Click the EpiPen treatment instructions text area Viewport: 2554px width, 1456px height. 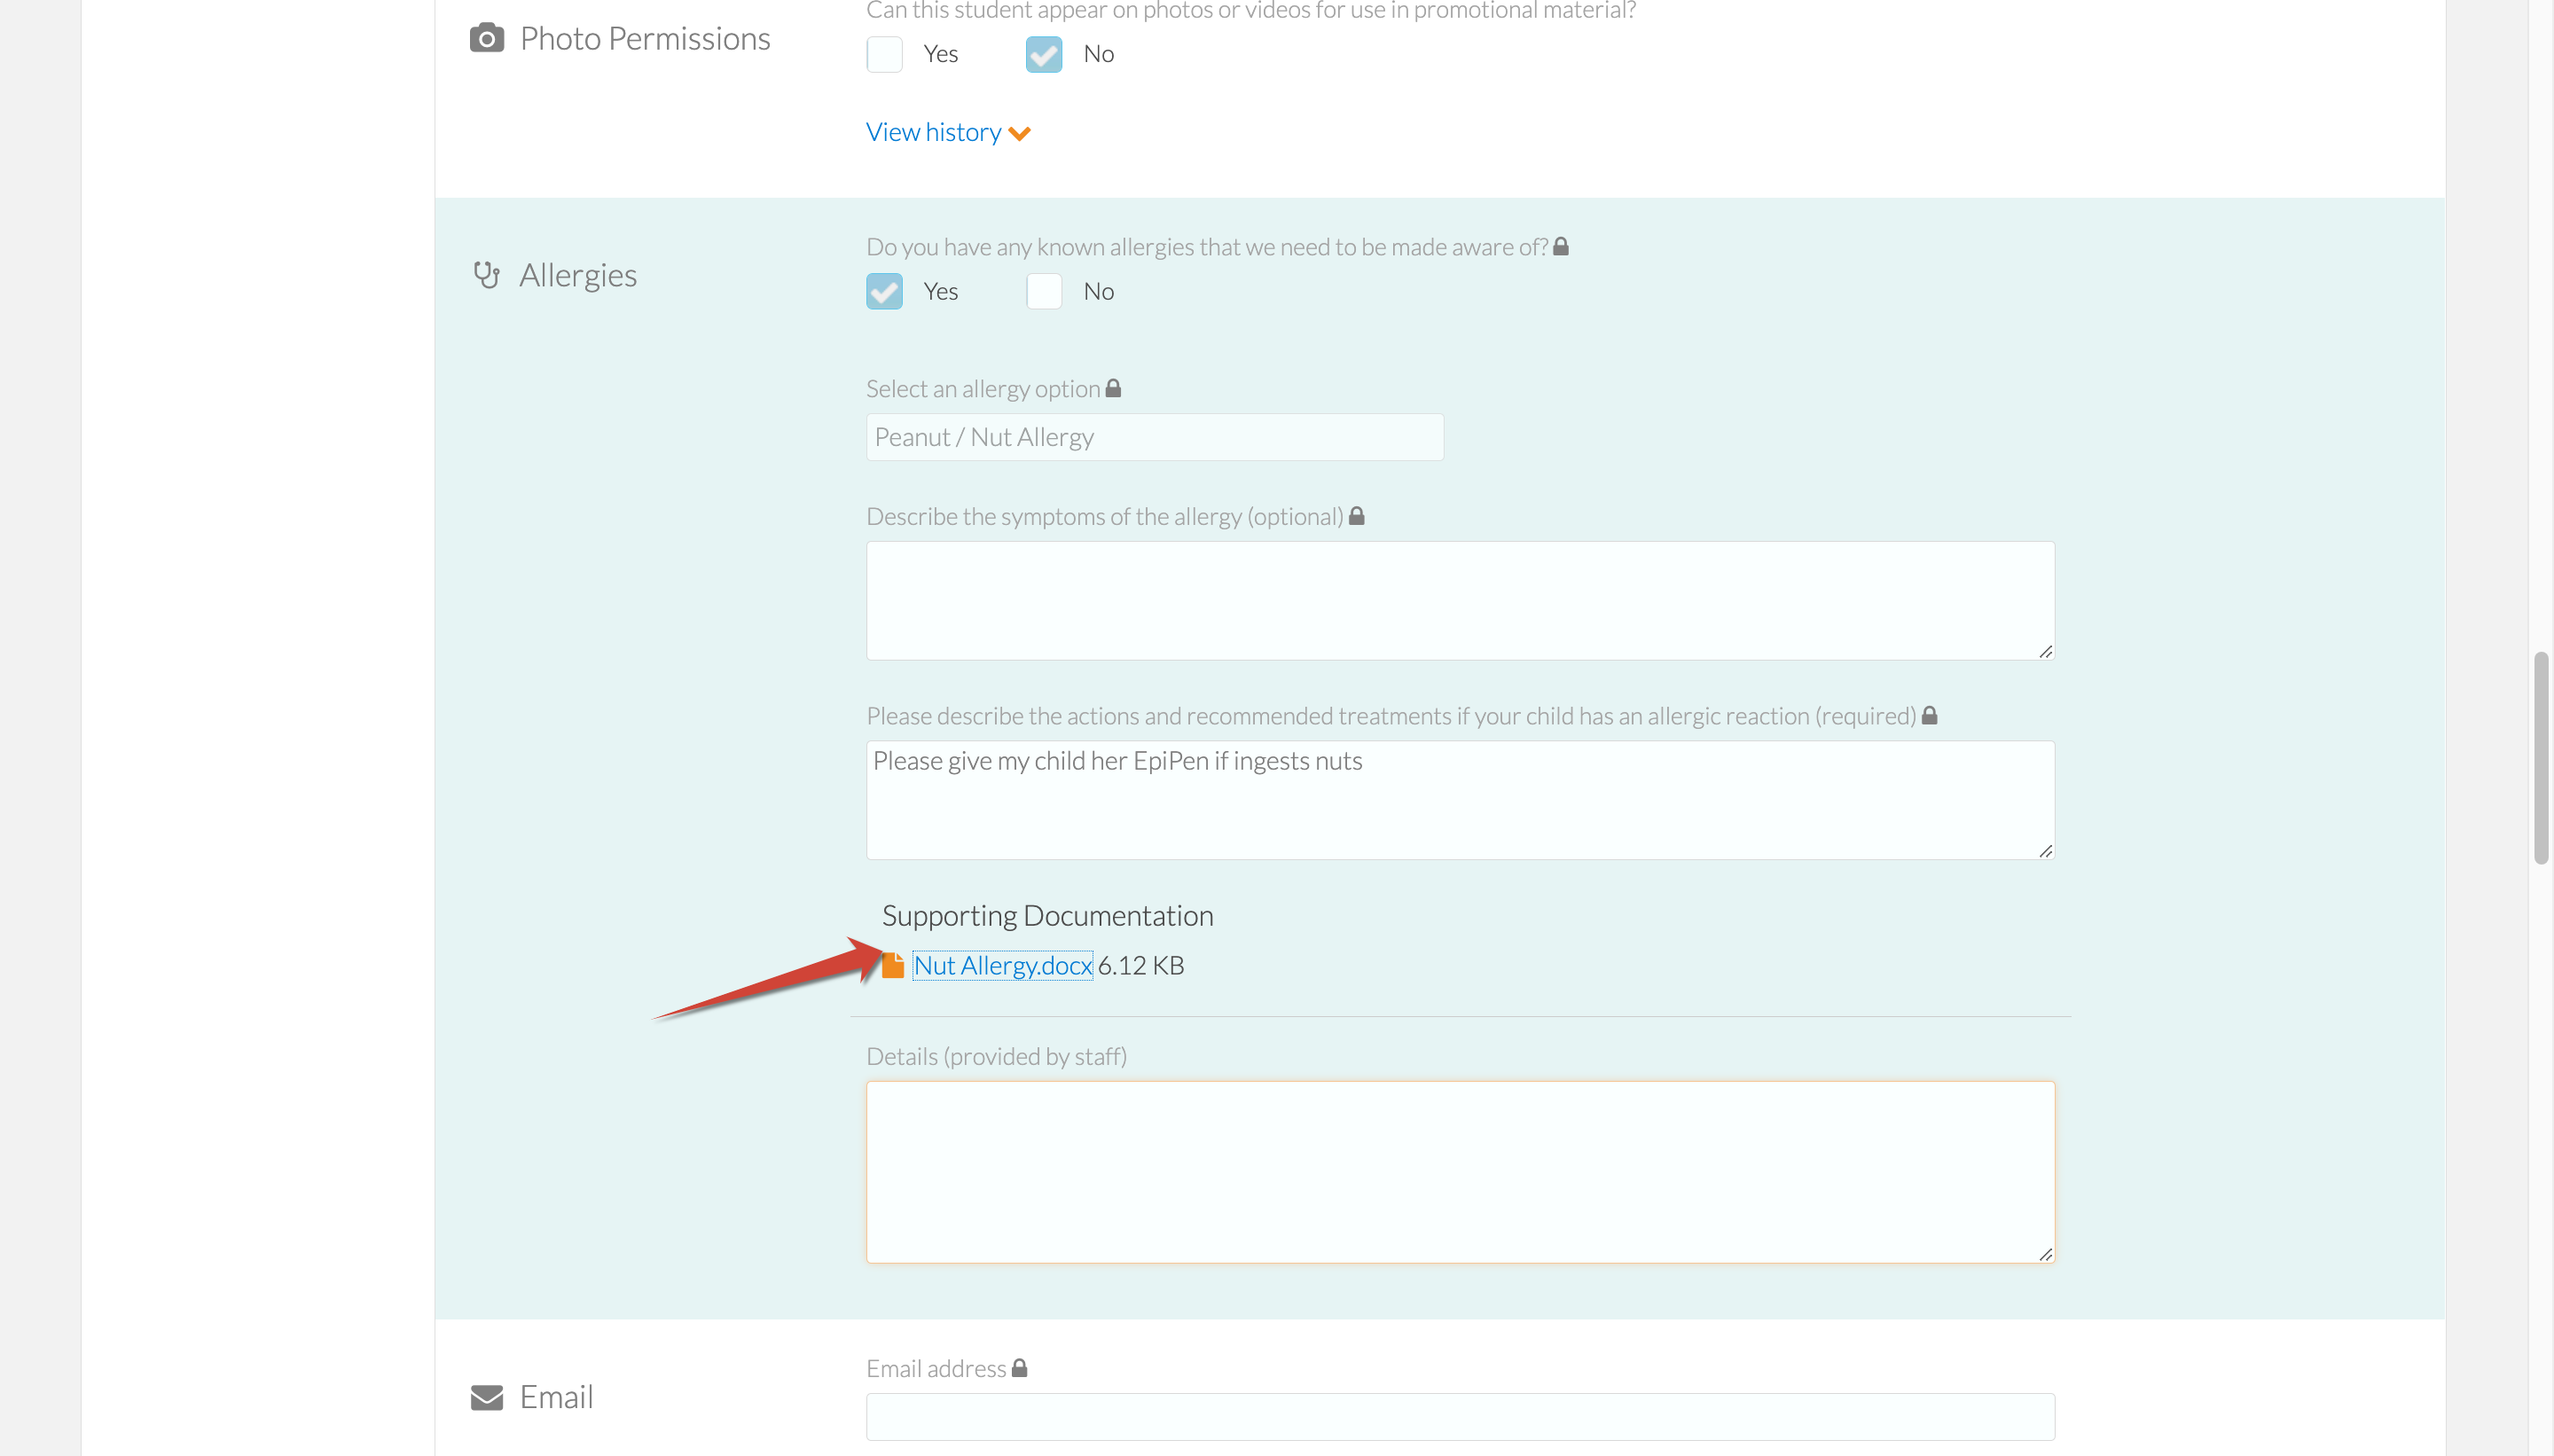[1460, 800]
